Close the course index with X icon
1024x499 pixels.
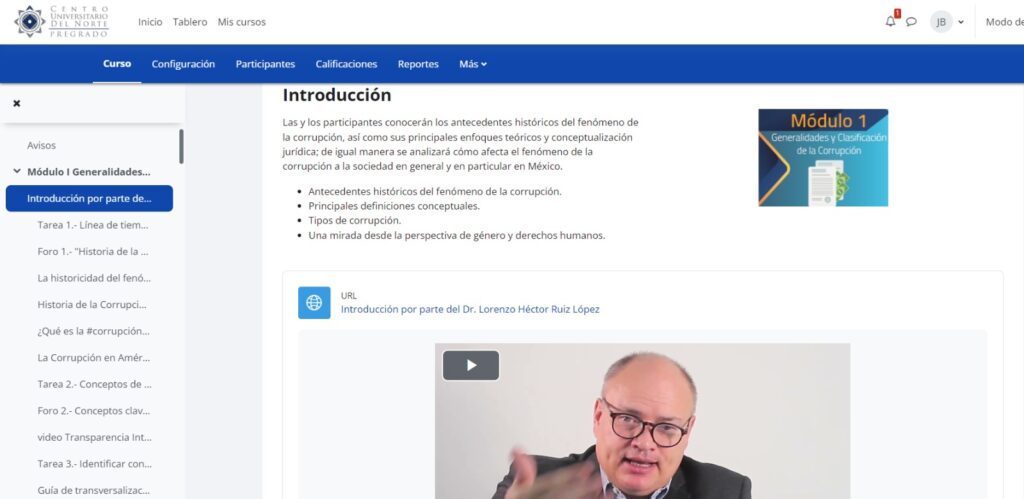click(x=17, y=103)
